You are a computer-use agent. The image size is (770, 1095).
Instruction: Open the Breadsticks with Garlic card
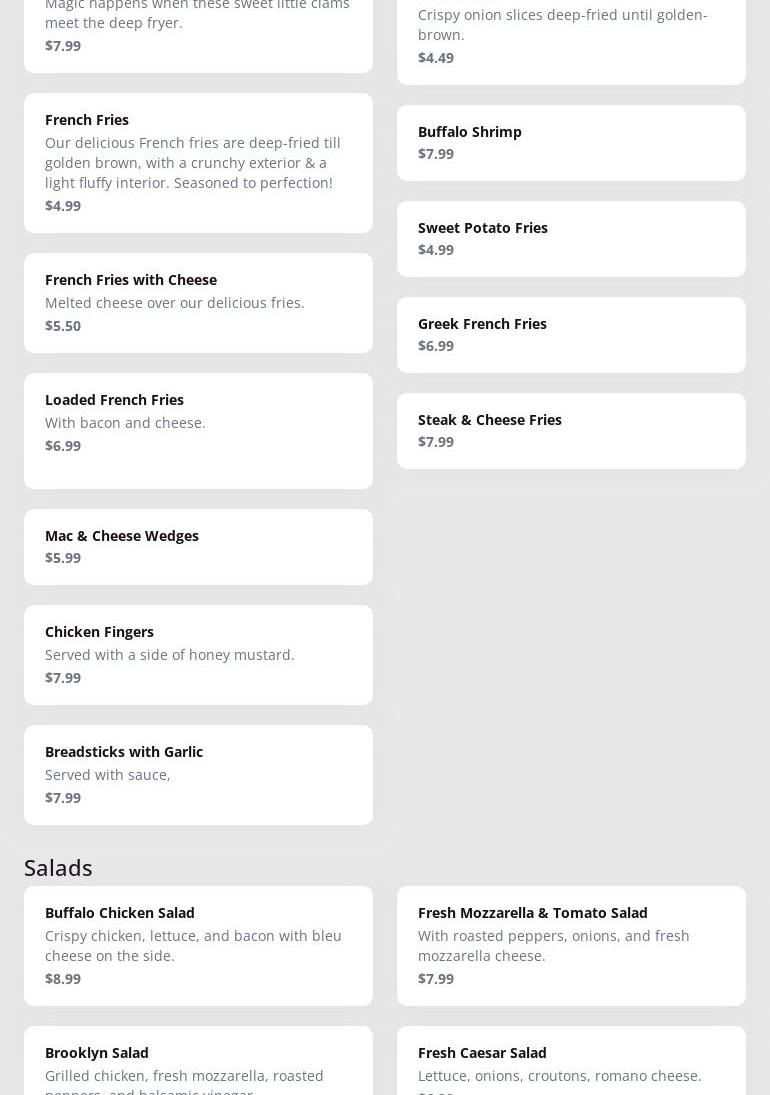pos(198,775)
